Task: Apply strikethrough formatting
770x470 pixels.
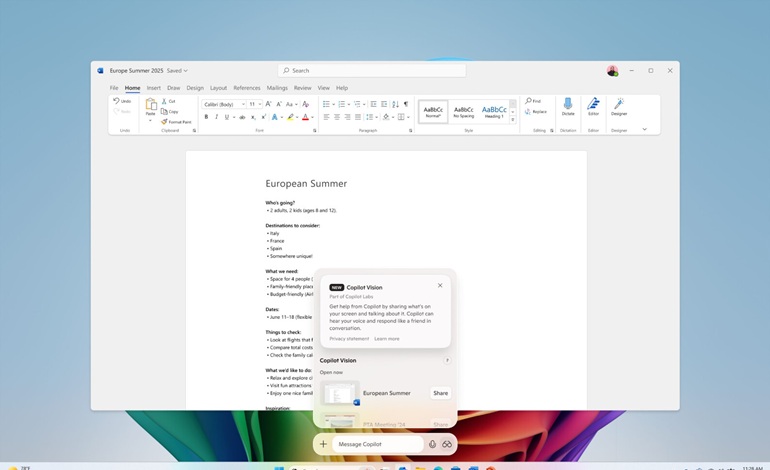Action: 242,117
